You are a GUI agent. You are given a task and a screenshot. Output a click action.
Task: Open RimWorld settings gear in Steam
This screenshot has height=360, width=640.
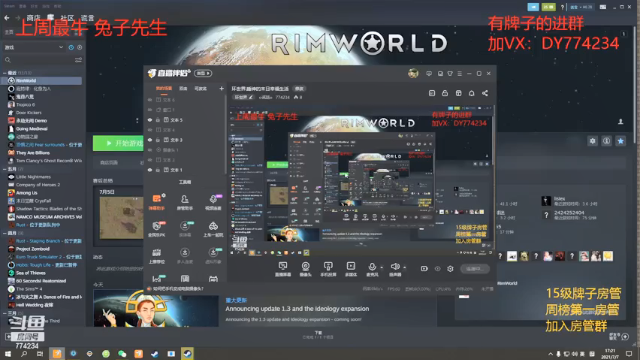coord(592,141)
